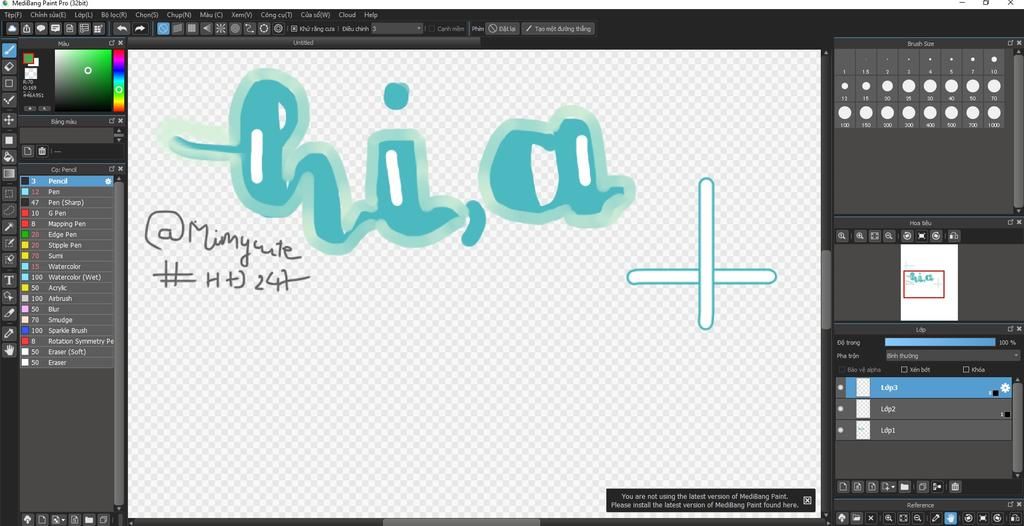Select the Hand tool in left toolbar

9,350
